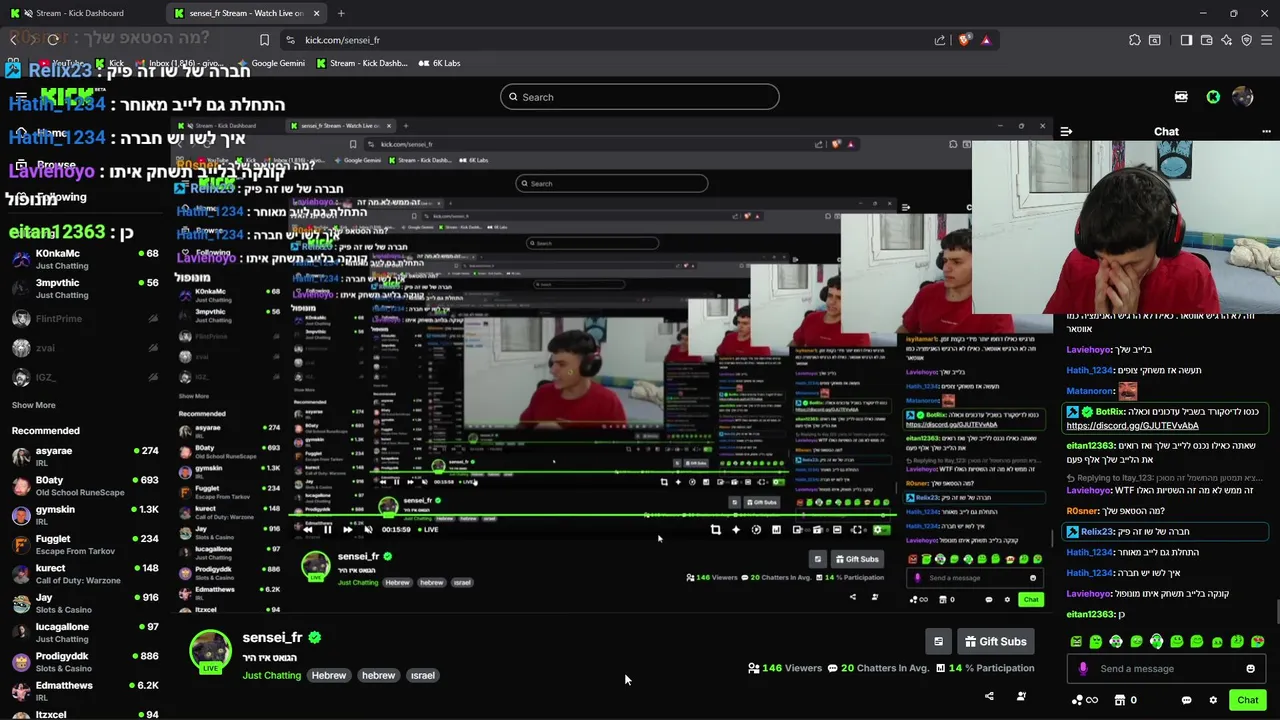Open Edmatthews recommended channel
The height and width of the screenshot is (720, 1280).
(85, 691)
